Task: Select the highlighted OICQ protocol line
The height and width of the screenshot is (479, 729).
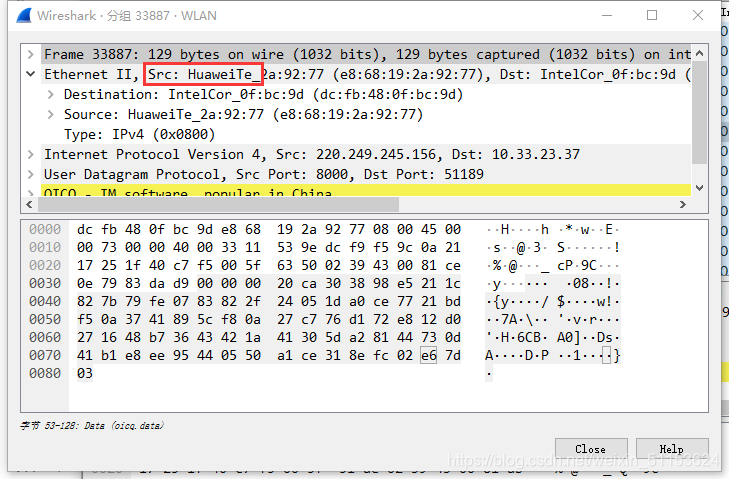Action: click(366, 191)
